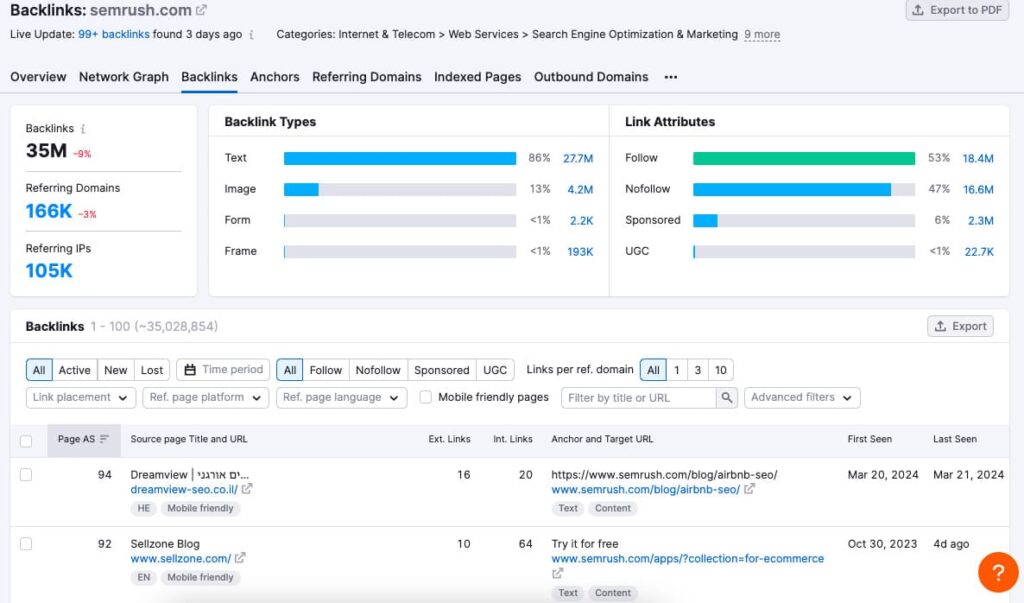Switch to the Network Graph tab

(124, 77)
